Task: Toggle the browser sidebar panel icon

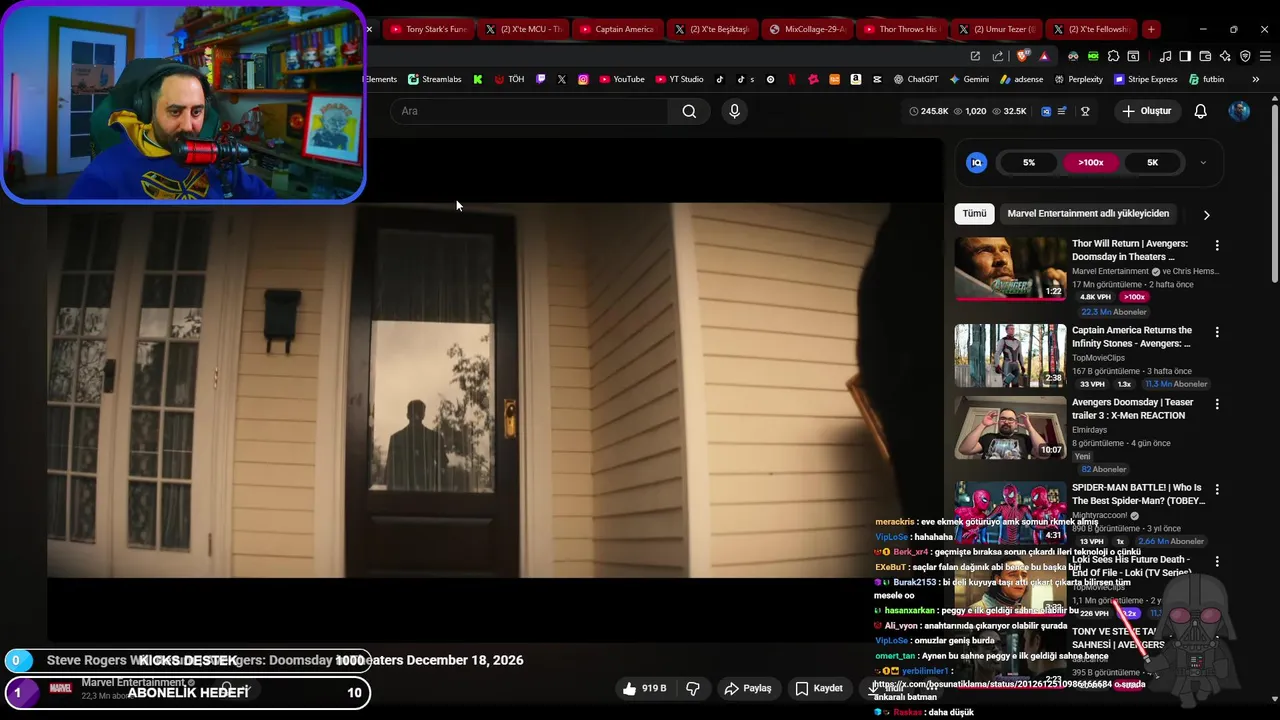Action: [1185, 56]
